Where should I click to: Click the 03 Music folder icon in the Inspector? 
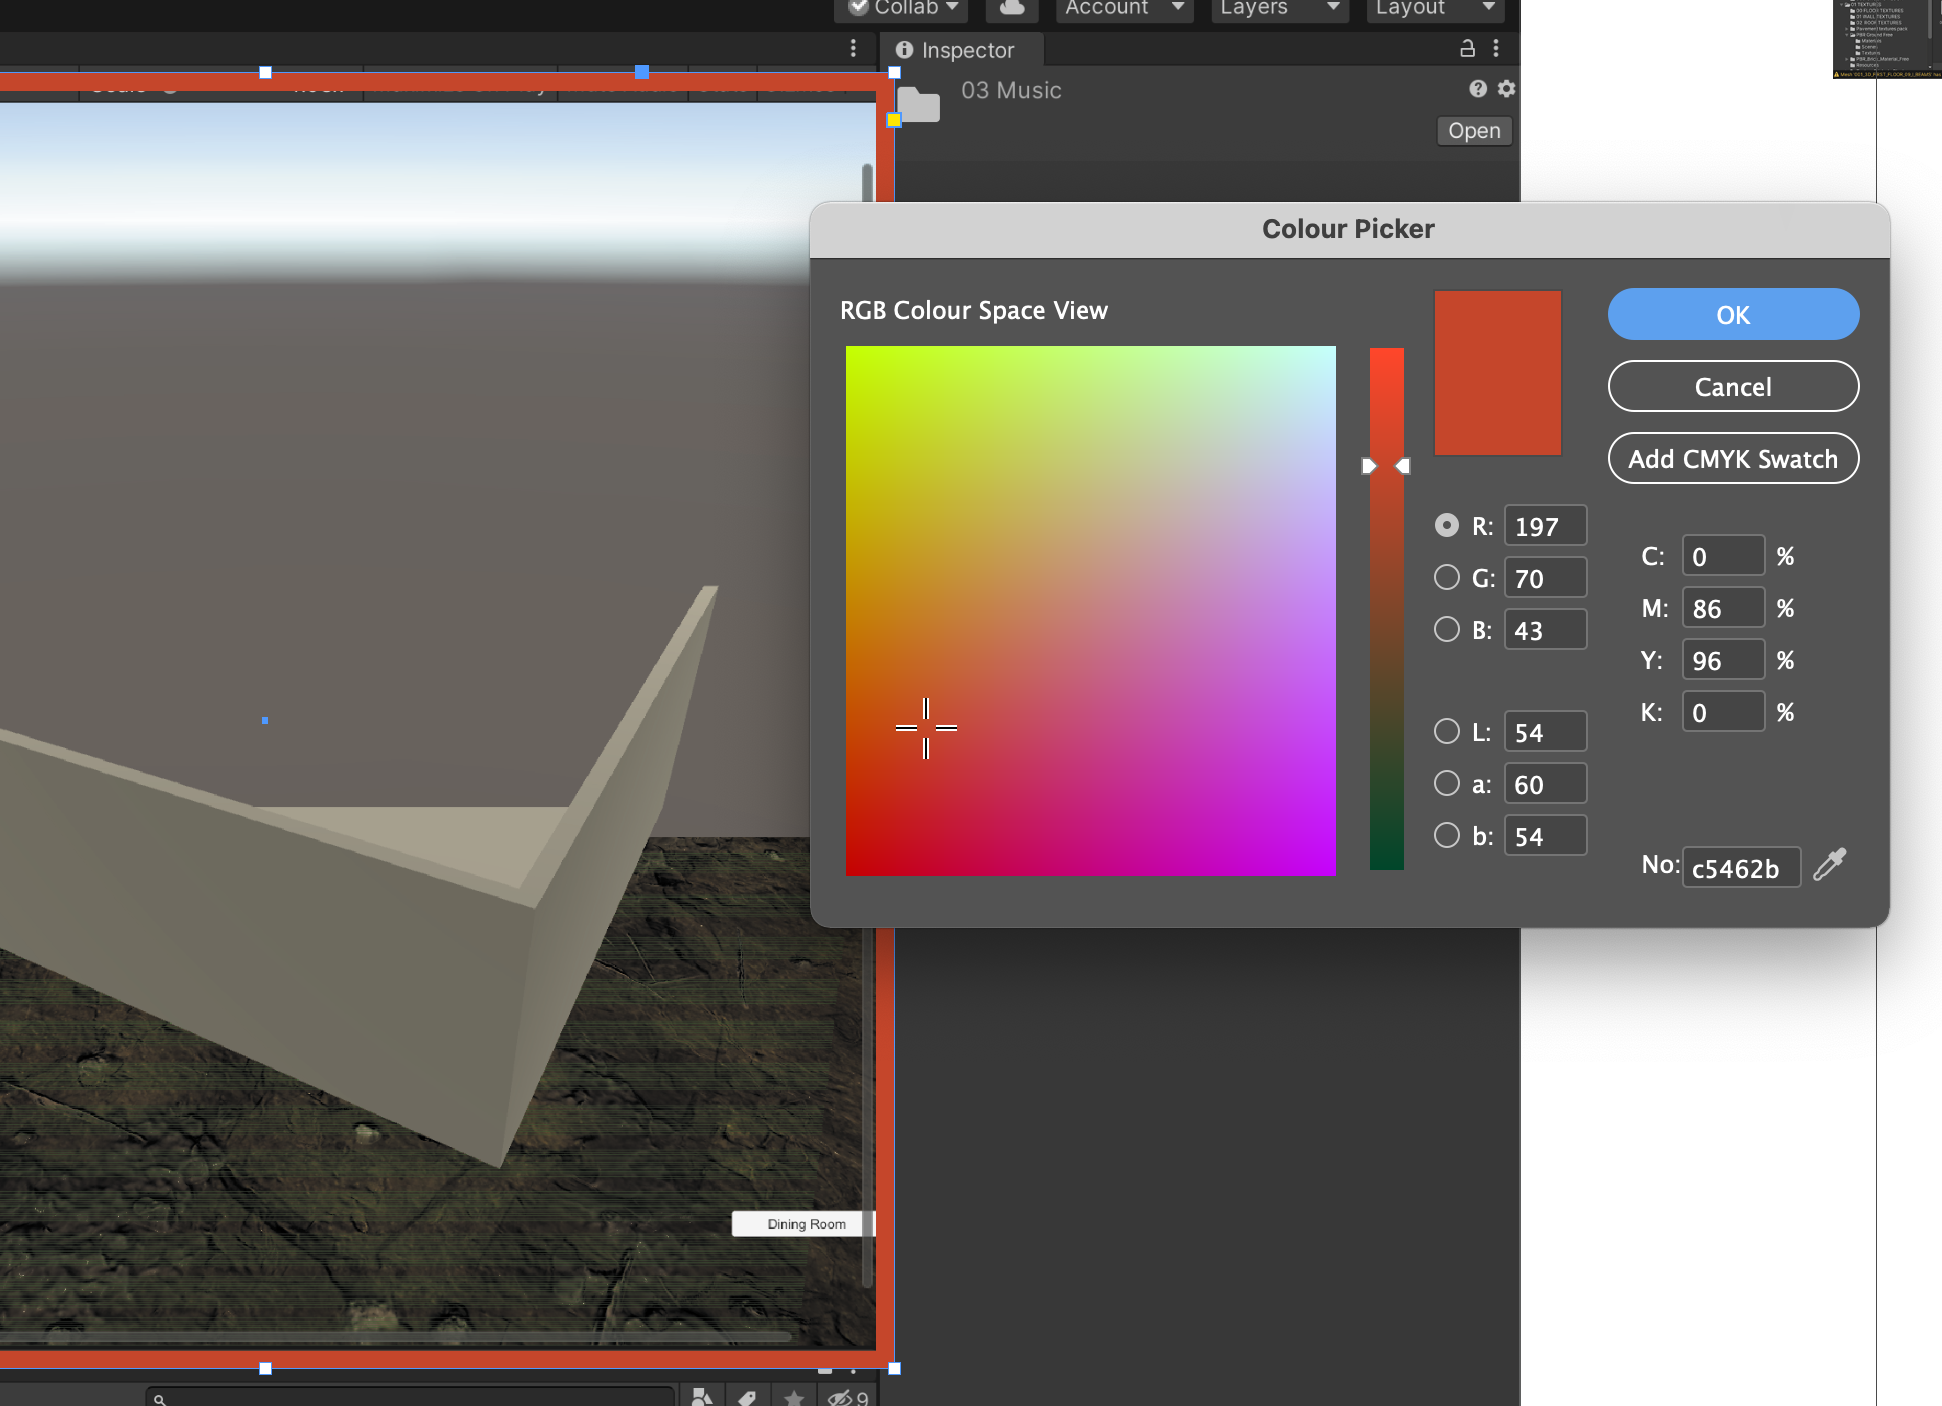[x=918, y=104]
